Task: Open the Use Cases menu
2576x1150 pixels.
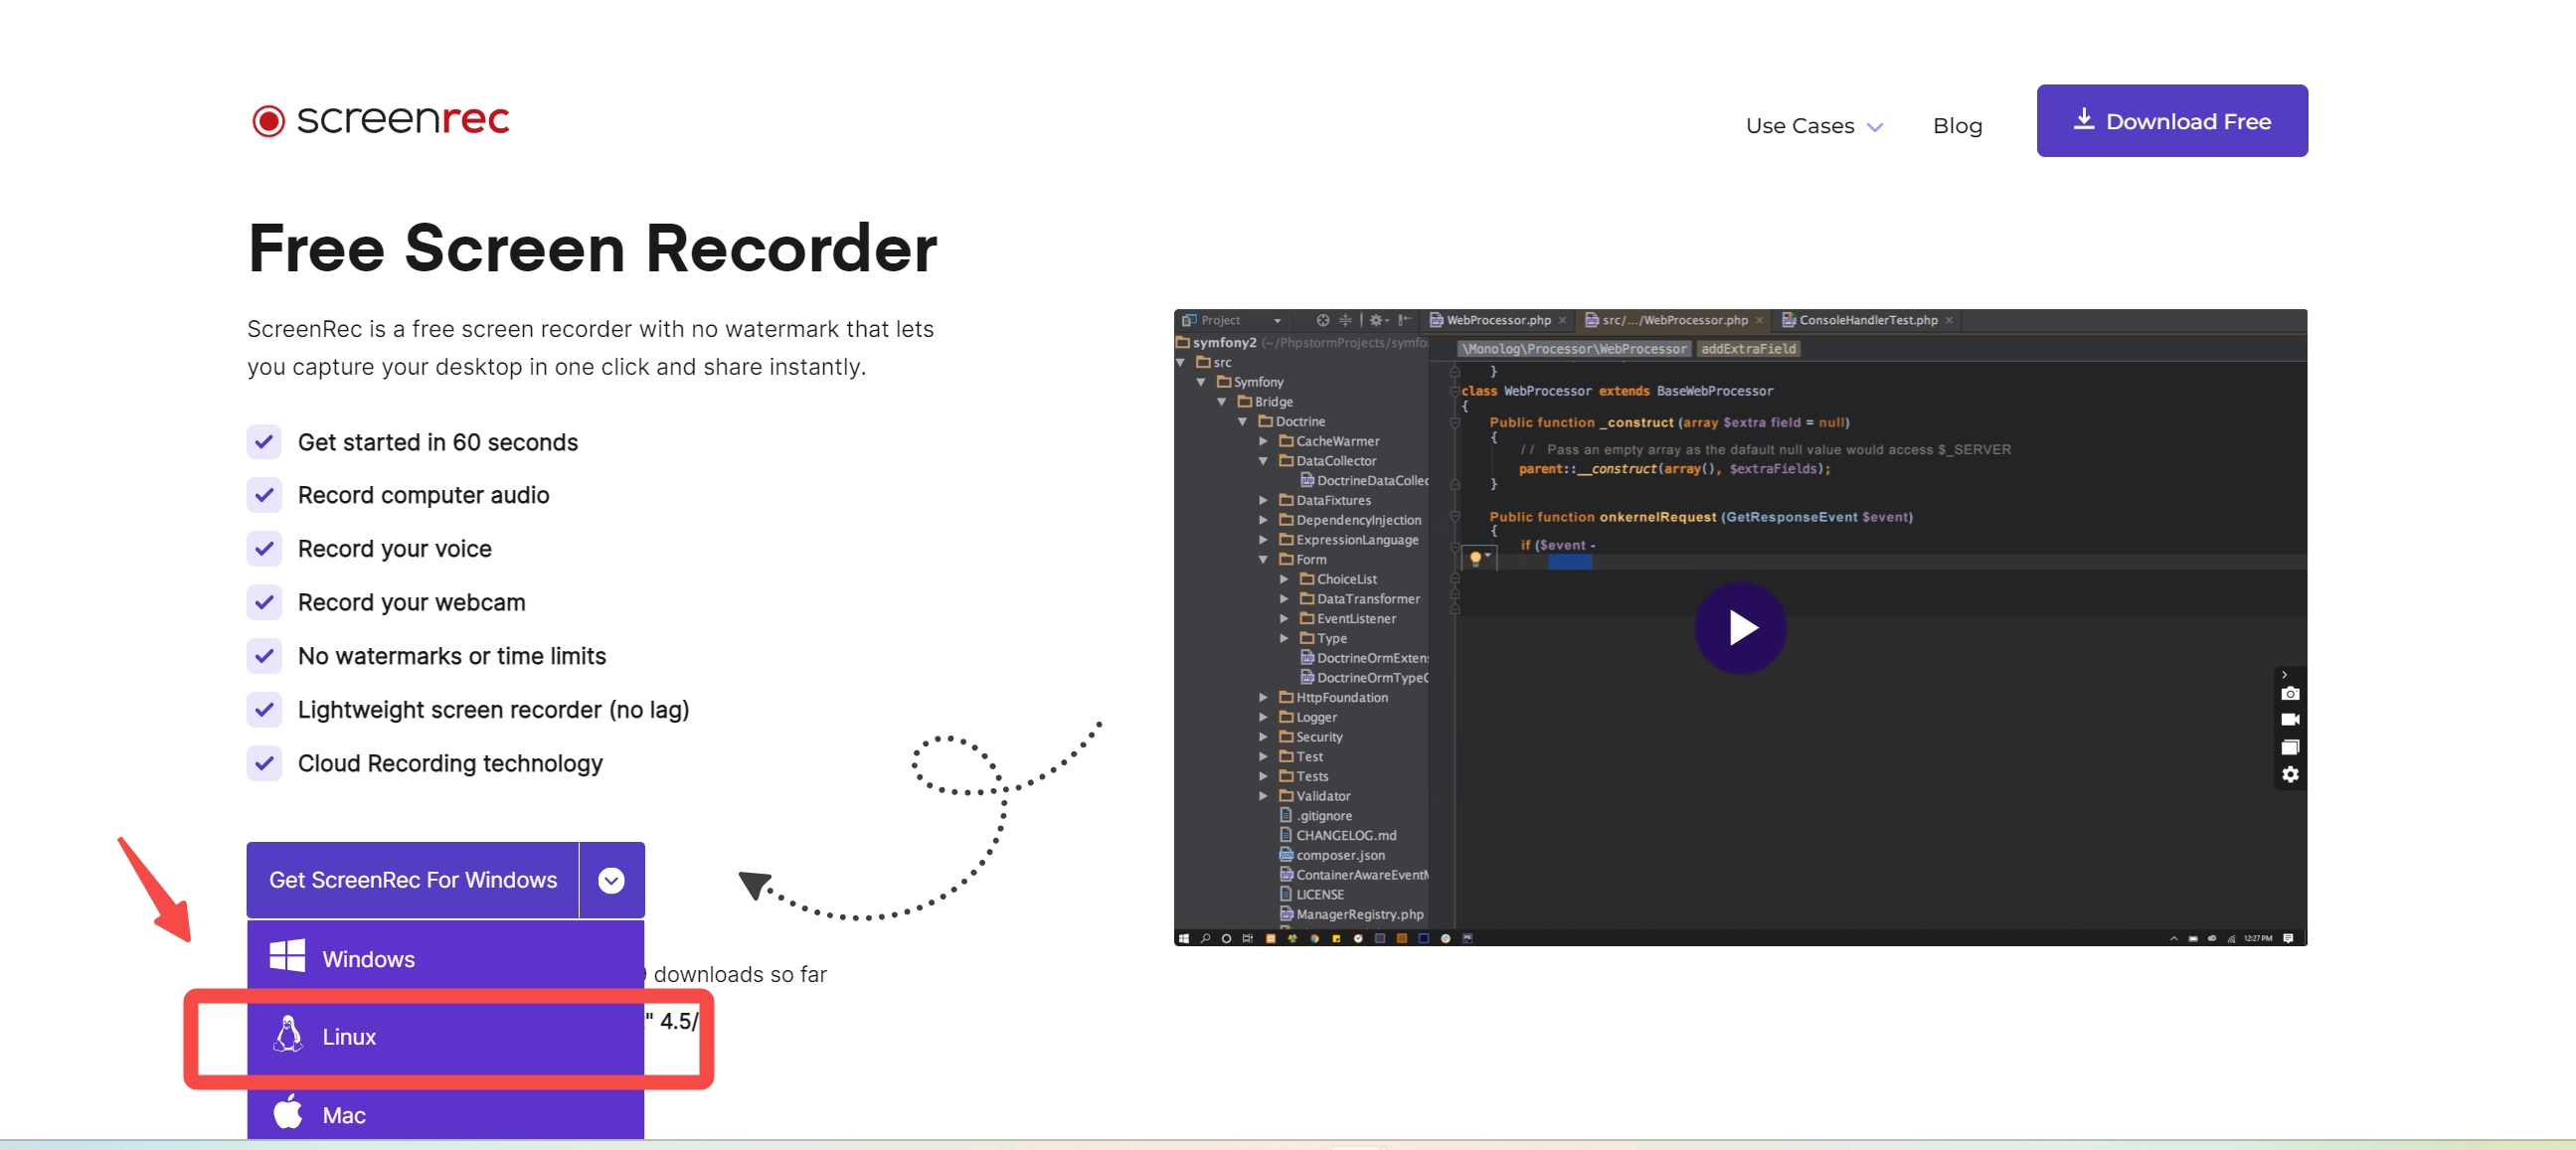Action: pyautogui.click(x=1813, y=126)
